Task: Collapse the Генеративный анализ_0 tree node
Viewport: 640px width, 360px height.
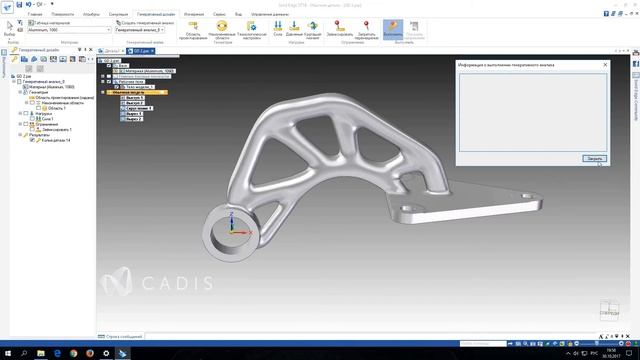Action: 14,82
